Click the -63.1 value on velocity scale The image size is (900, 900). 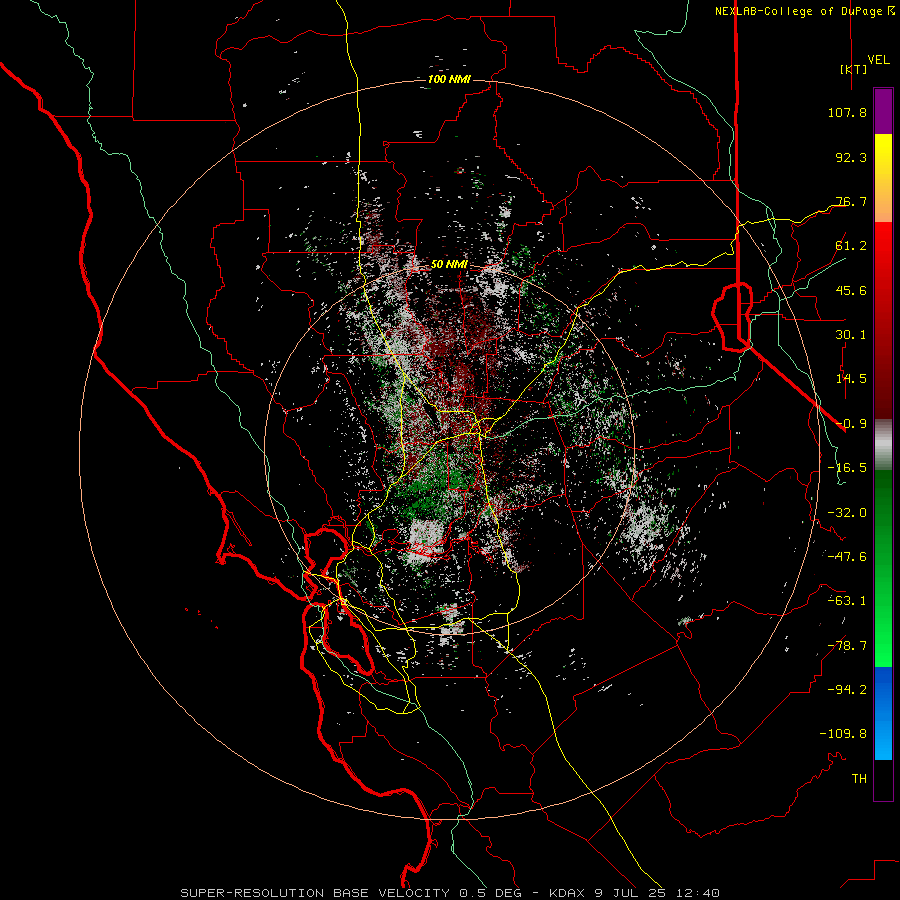847,601
